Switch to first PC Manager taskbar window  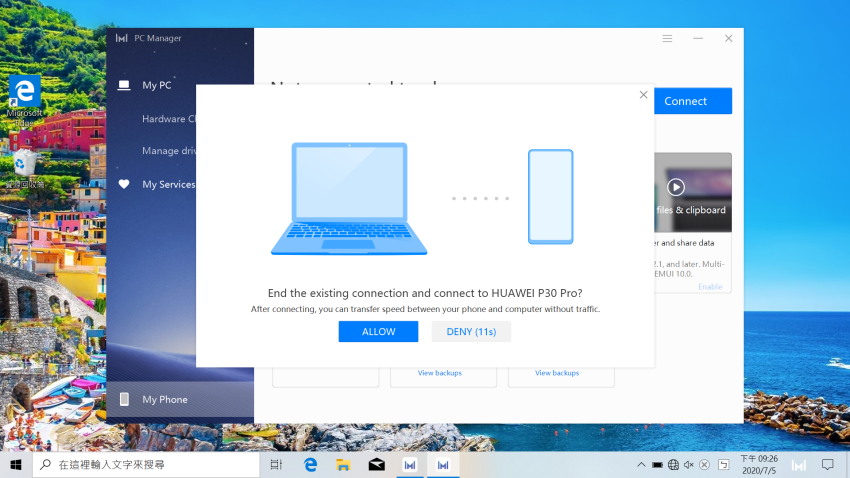click(x=410, y=464)
